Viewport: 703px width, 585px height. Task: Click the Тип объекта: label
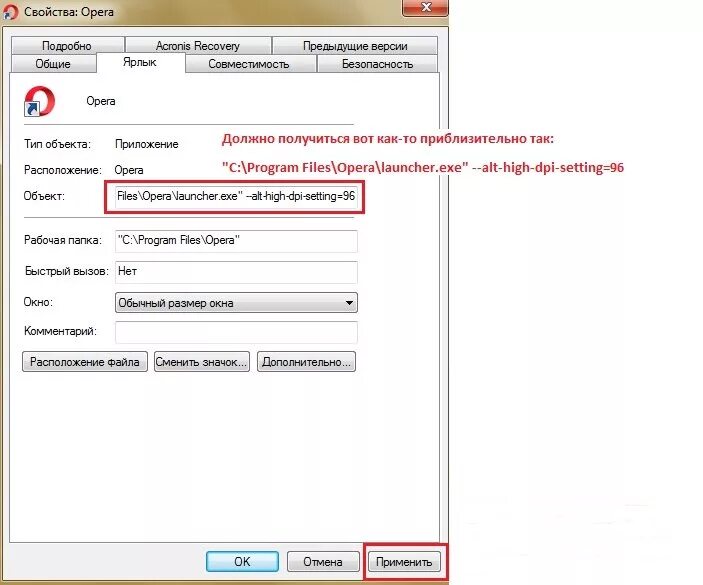(x=57, y=144)
